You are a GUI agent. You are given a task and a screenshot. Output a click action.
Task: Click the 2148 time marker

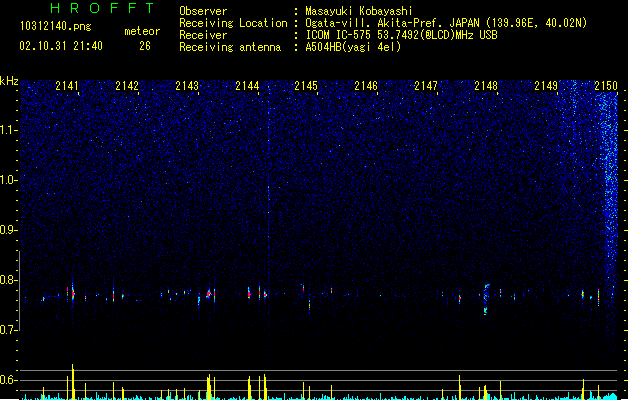[x=486, y=86]
